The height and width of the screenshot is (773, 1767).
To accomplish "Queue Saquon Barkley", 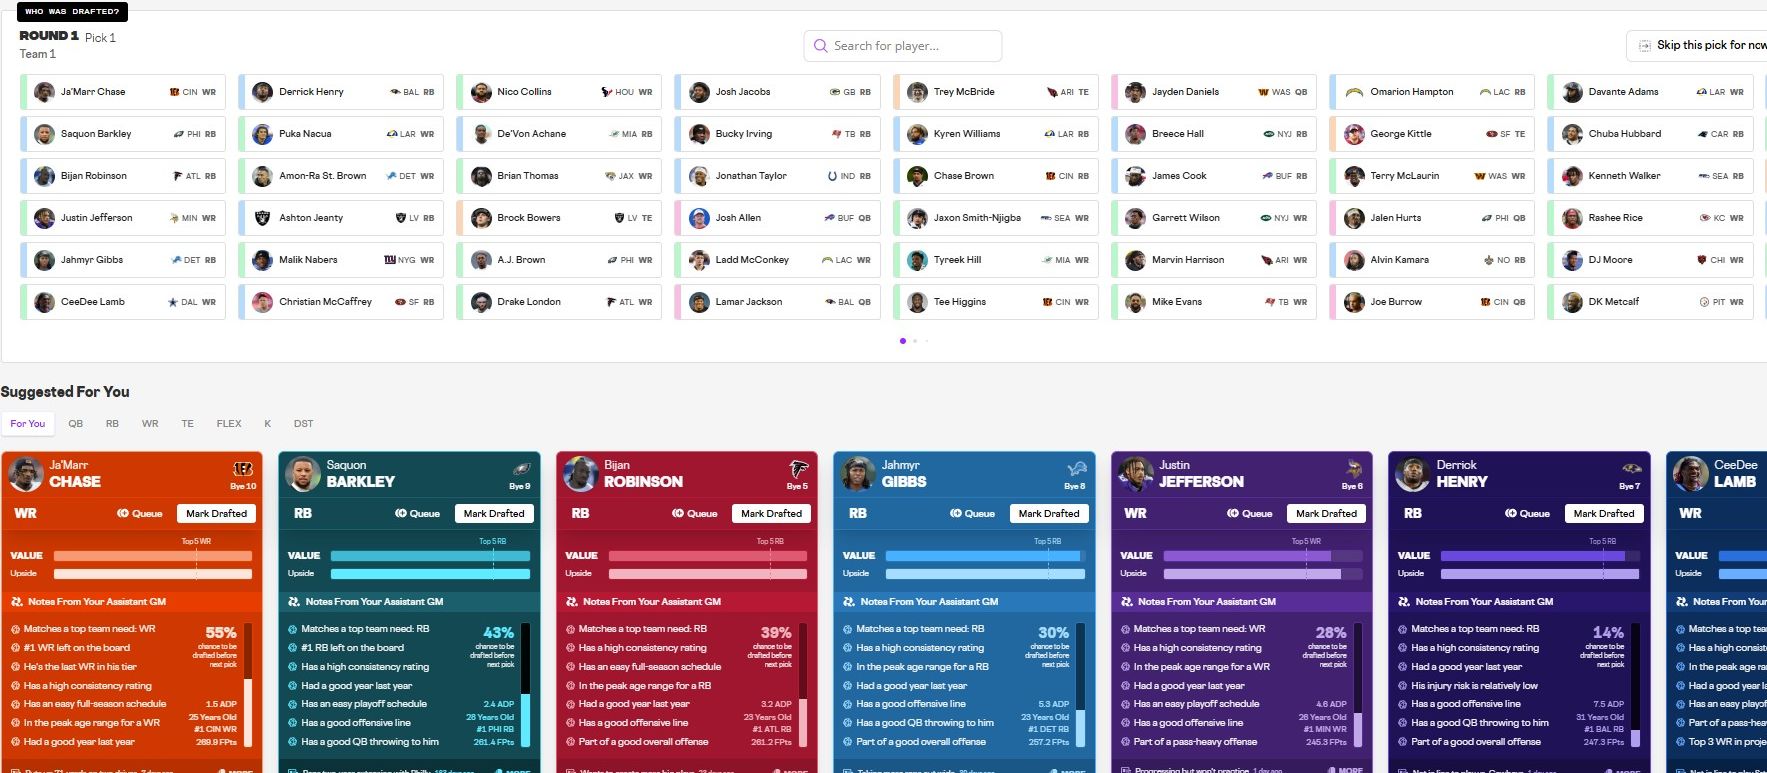I will [x=418, y=514].
